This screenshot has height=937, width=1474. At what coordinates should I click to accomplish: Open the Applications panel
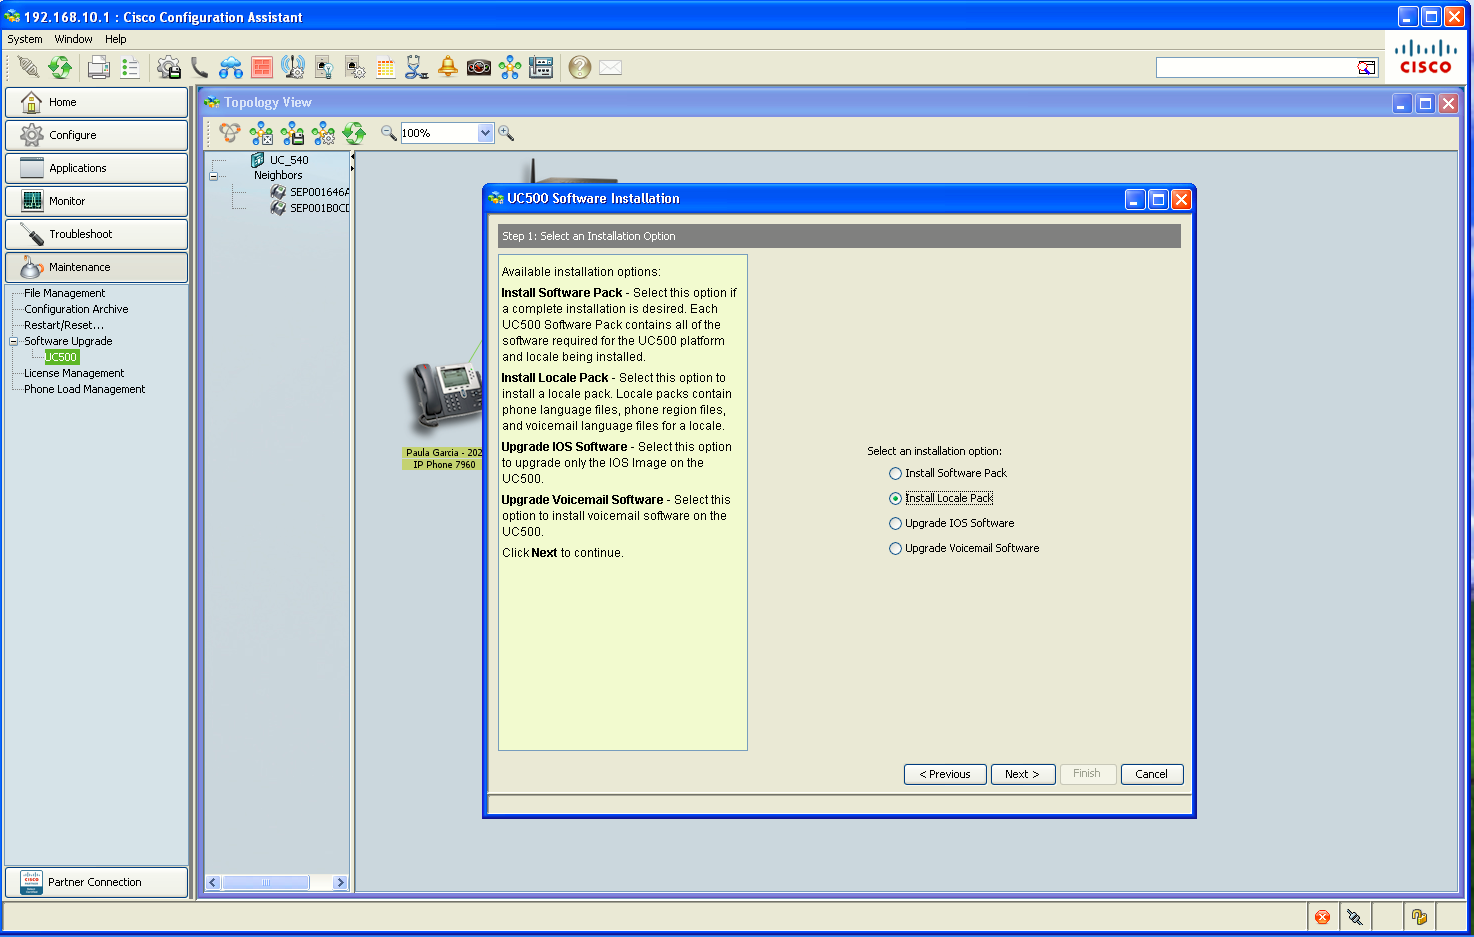(x=96, y=168)
